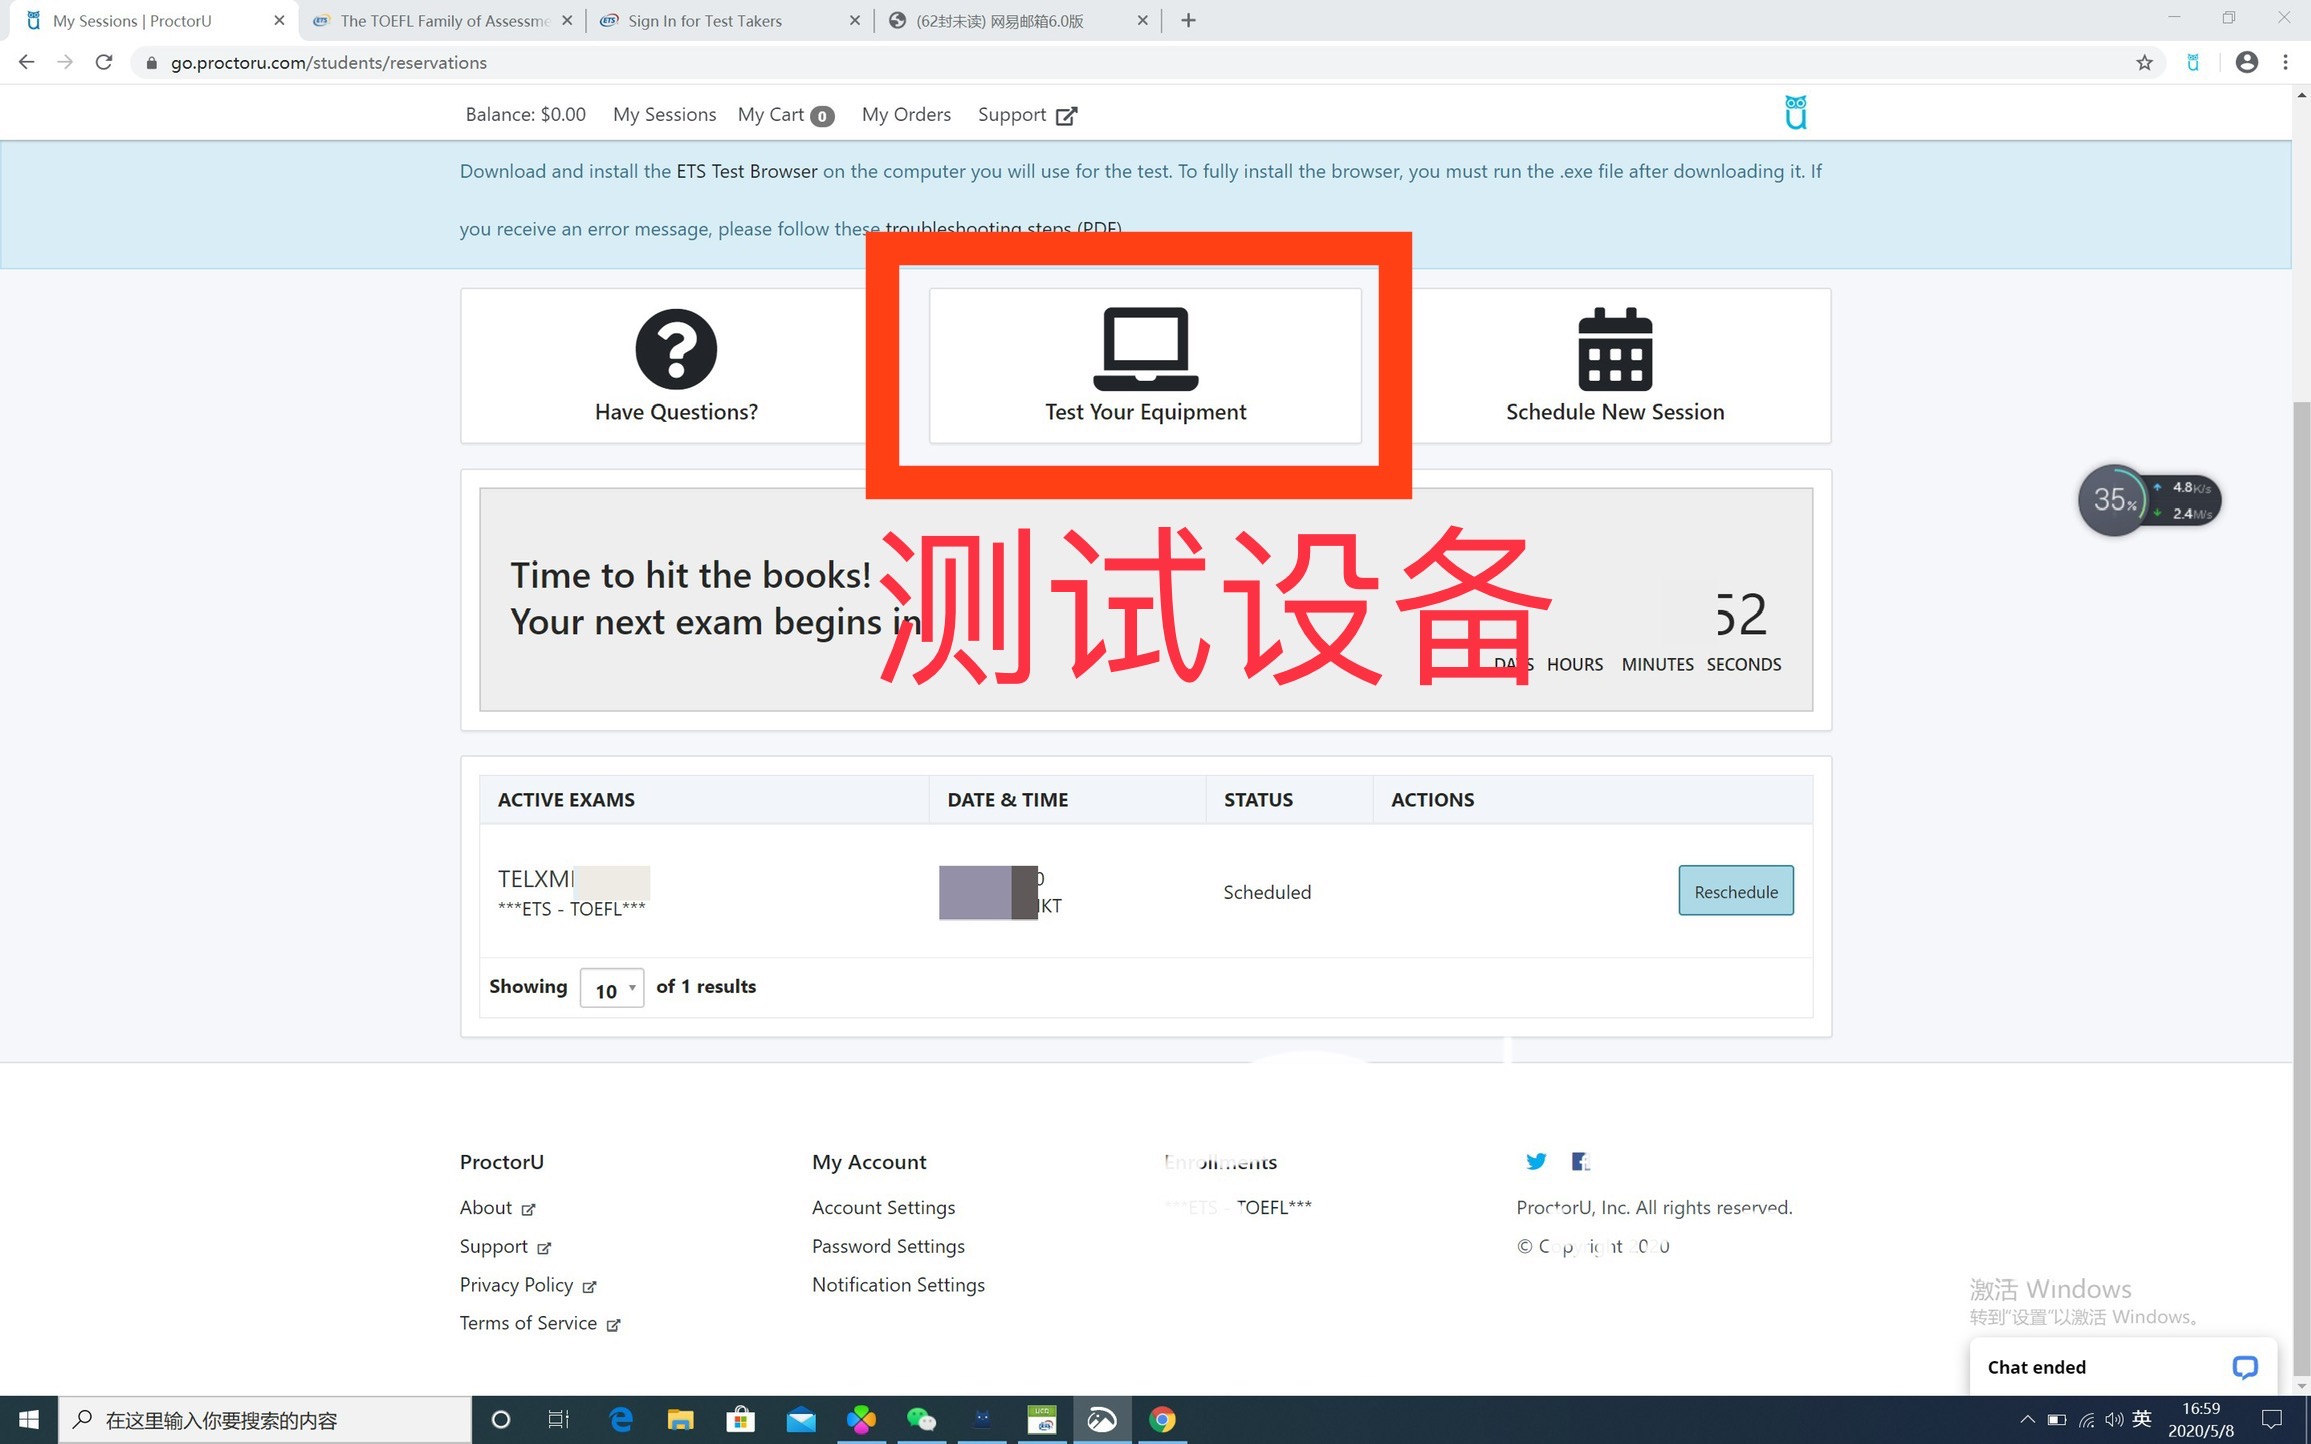
Task: Open Account Settings link
Action: [883, 1208]
